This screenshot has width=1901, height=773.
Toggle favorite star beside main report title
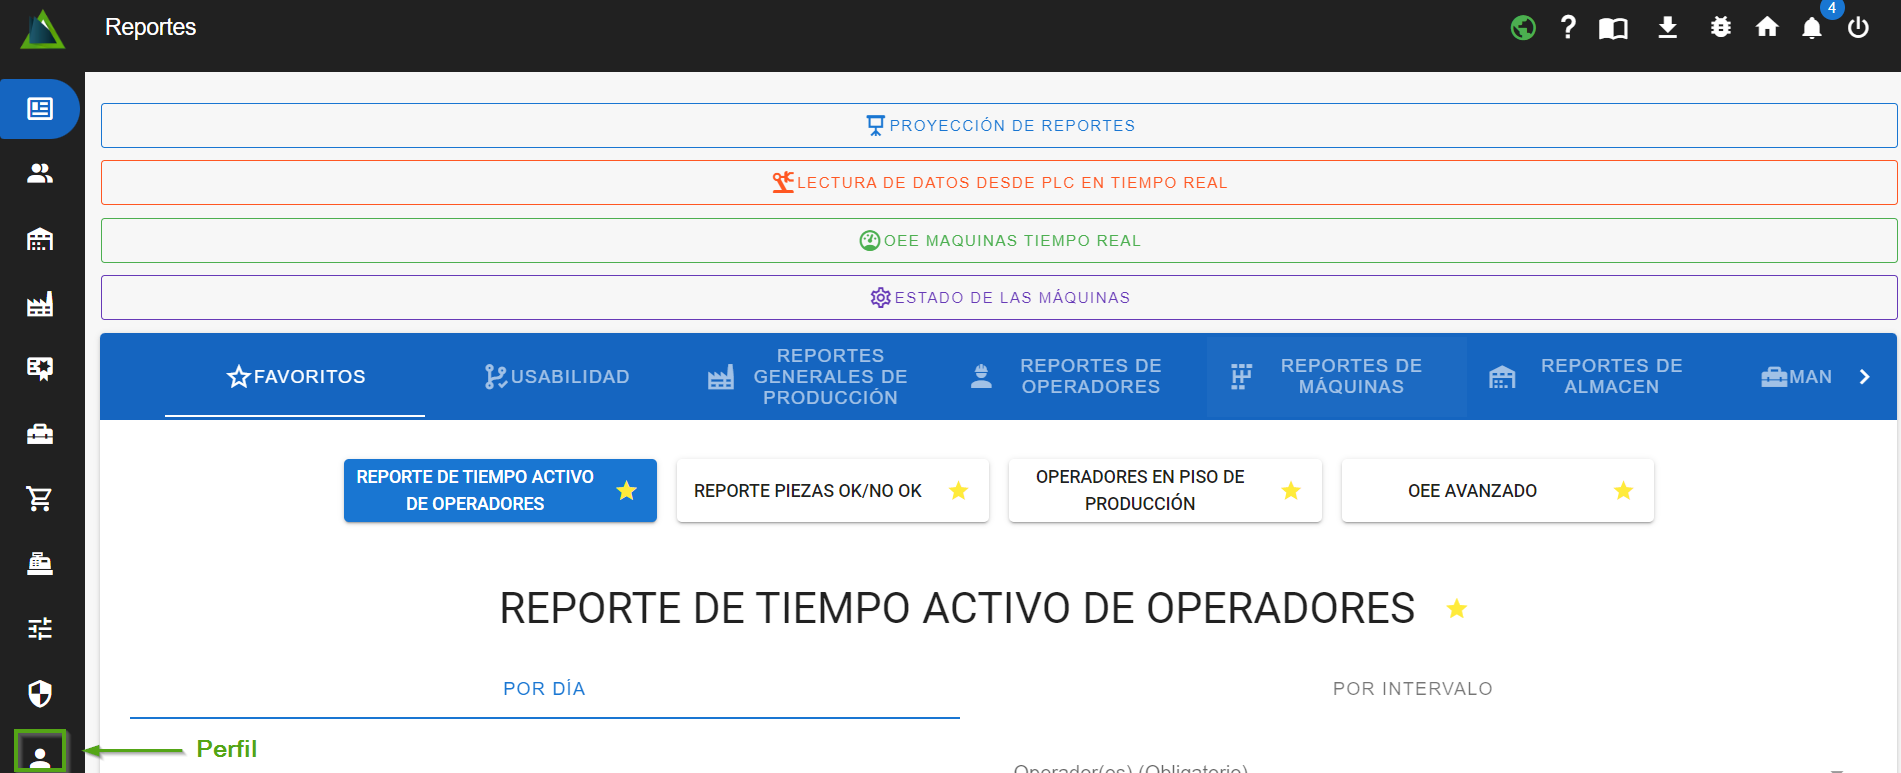click(1456, 609)
